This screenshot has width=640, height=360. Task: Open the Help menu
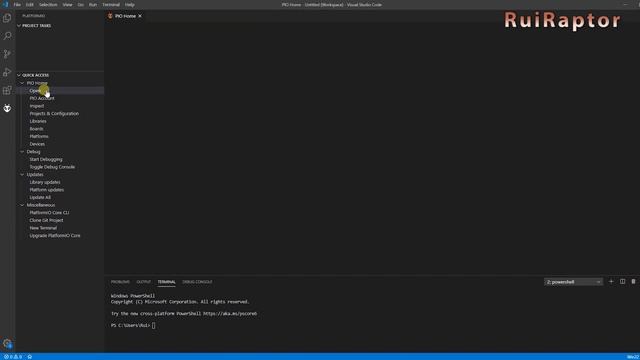click(x=130, y=4)
